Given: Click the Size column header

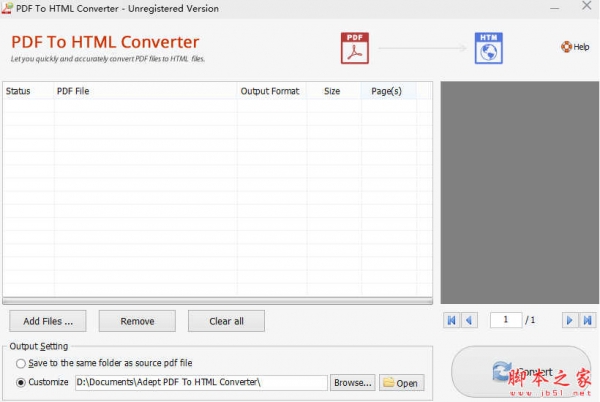Looking at the screenshot, I should coord(334,91).
